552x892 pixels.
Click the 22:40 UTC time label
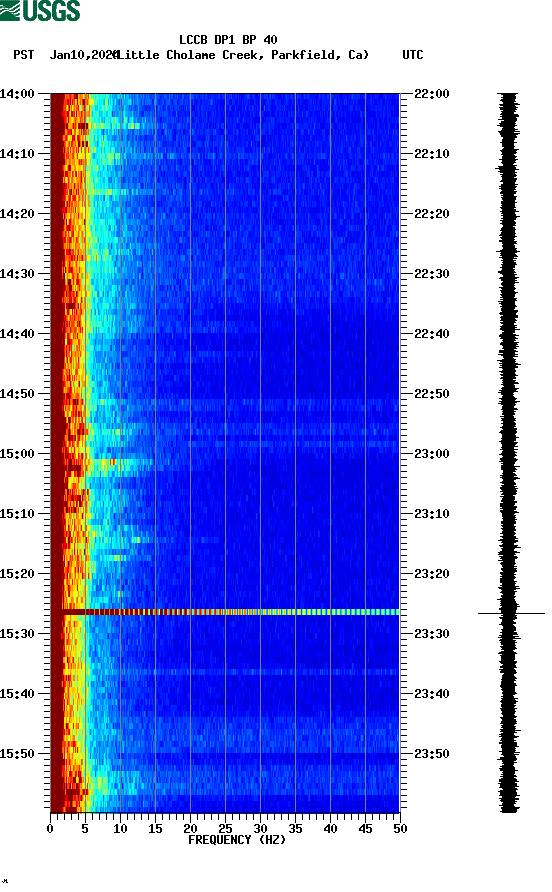point(431,334)
